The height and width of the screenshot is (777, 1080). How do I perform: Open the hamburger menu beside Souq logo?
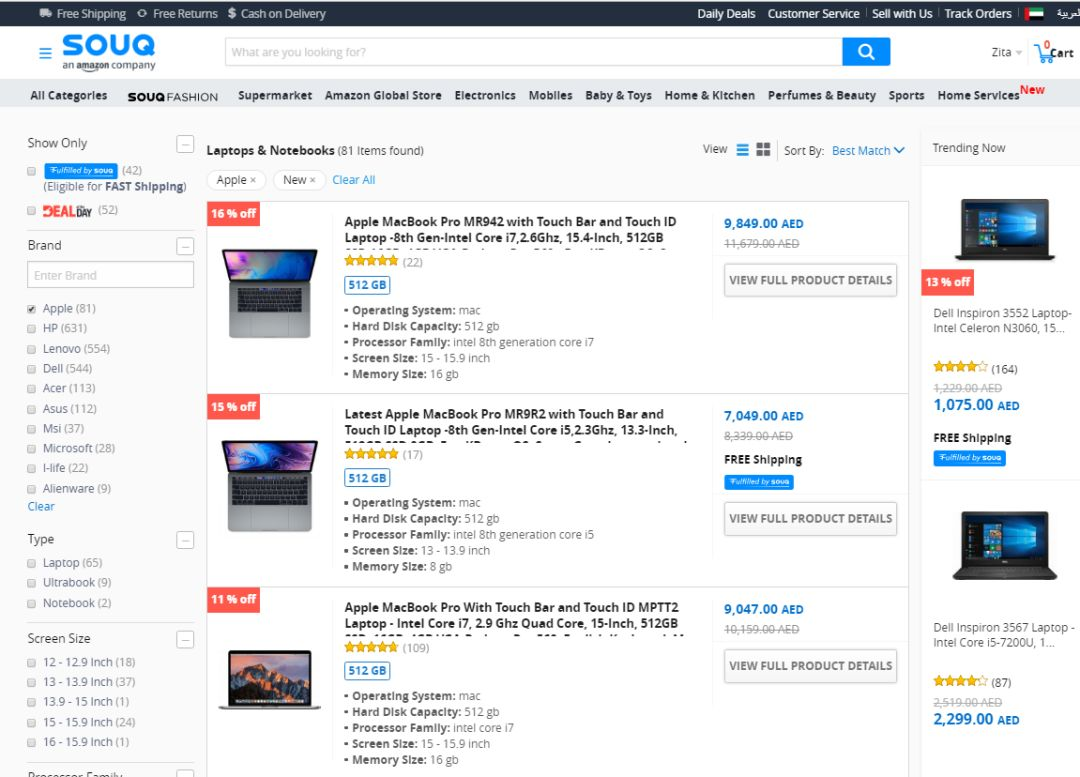[45, 53]
